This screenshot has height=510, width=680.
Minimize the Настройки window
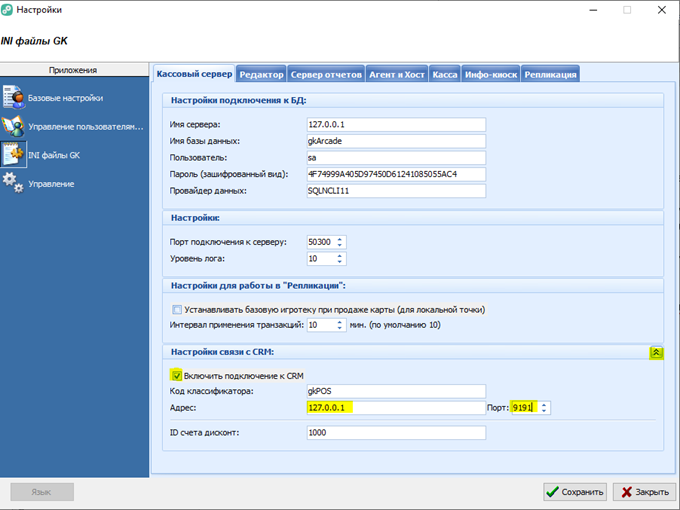click(593, 10)
